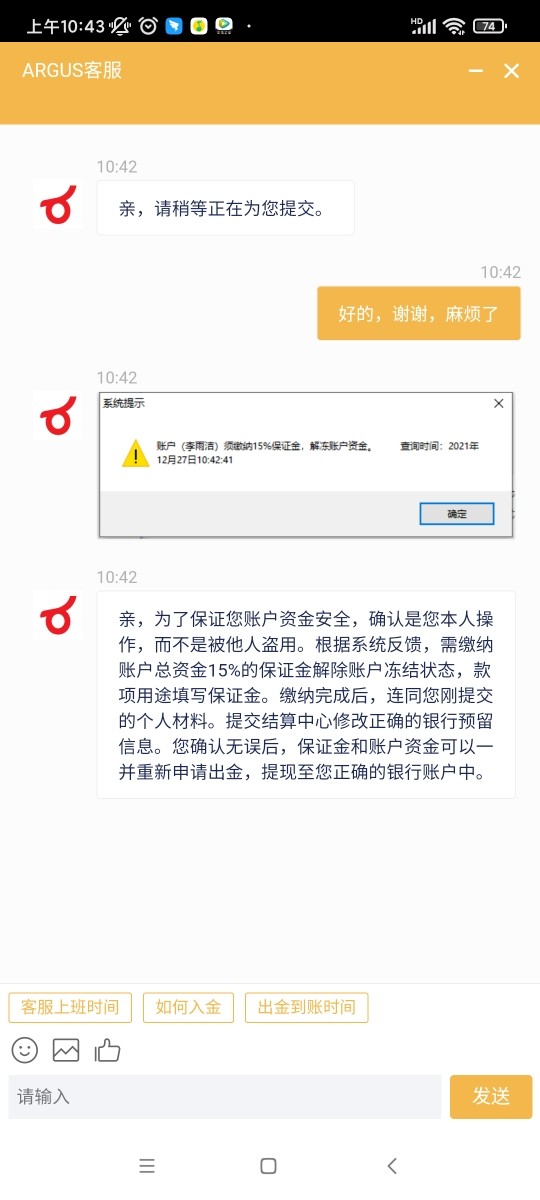Tap the Android home square button

tap(268, 1165)
